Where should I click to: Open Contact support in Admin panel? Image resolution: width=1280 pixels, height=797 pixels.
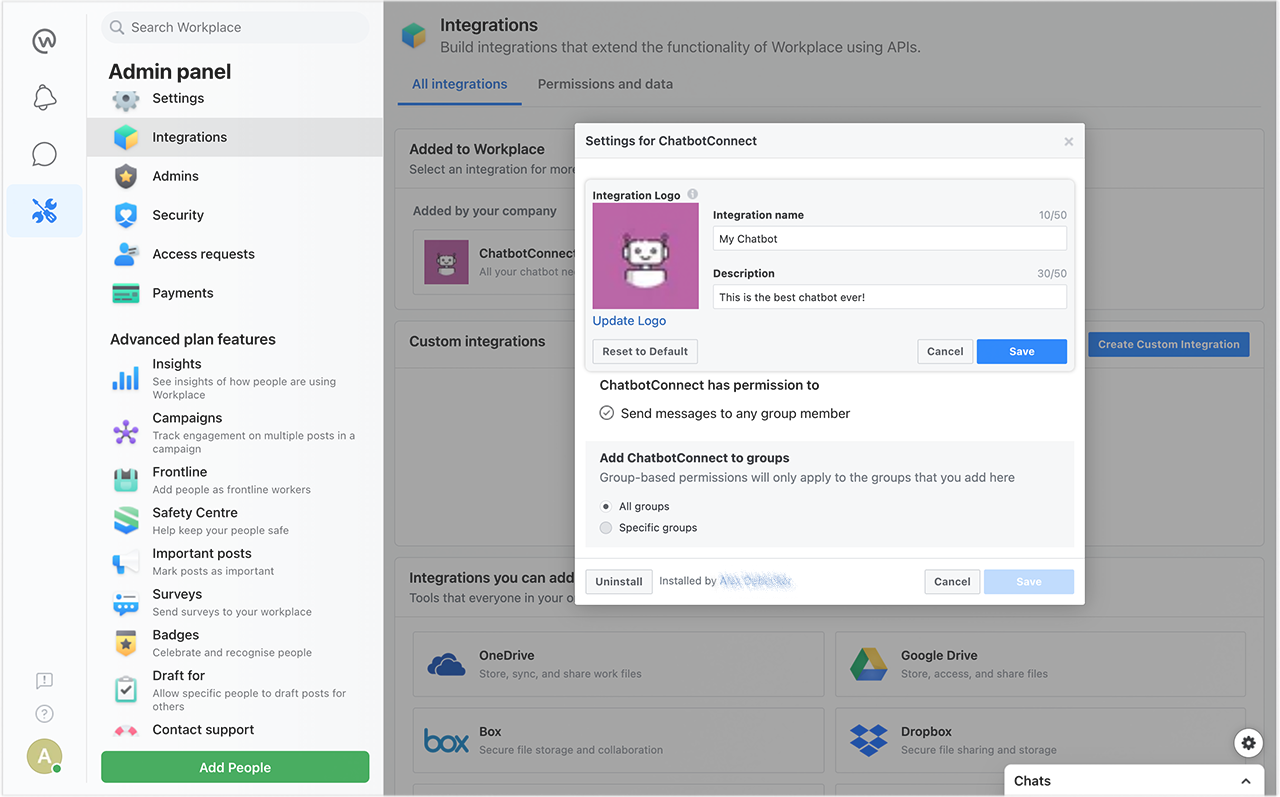[x=205, y=730]
